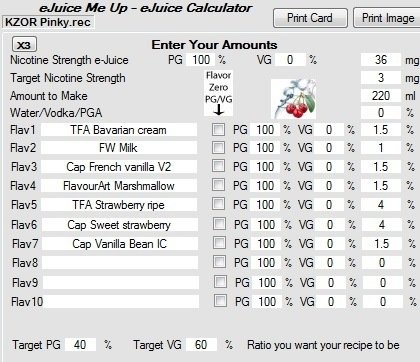Screen dimensions: 420x362
Task: Click the Print Card button
Action: click(x=310, y=18)
